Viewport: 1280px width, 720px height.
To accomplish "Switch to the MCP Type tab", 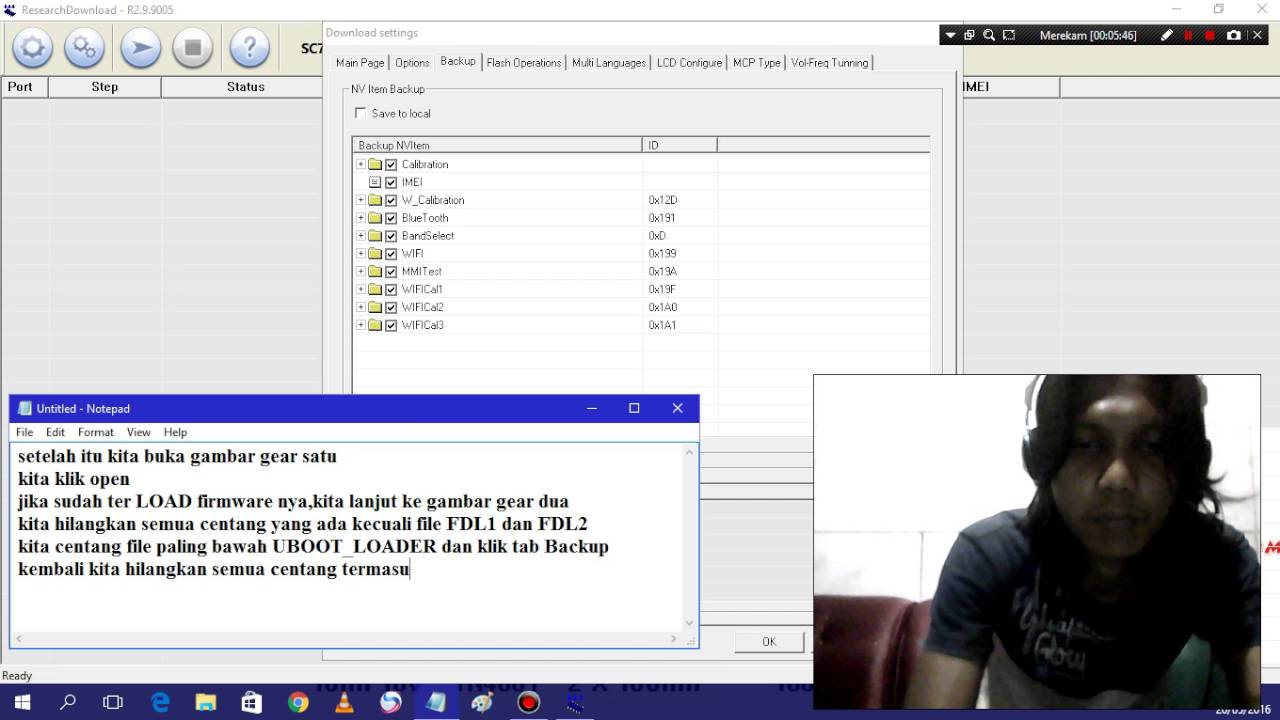I will click(756, 63).
